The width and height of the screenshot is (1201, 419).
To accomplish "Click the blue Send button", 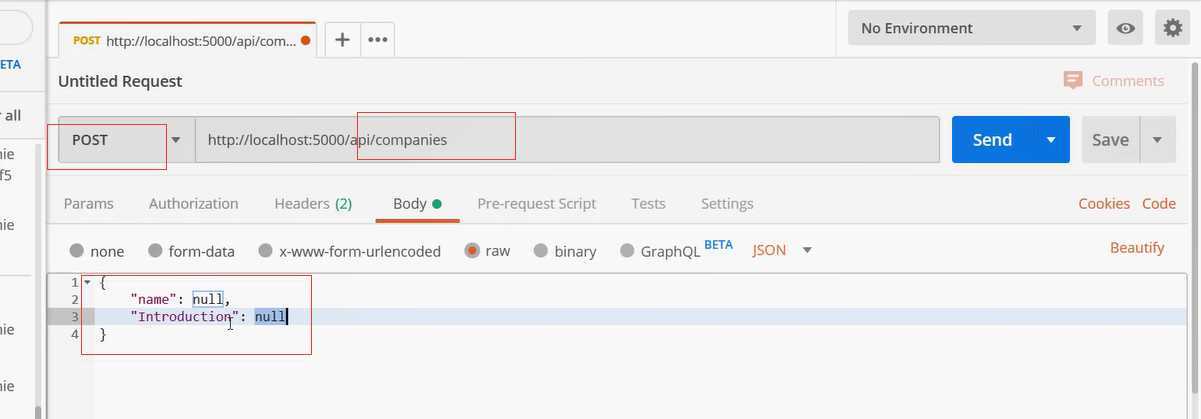I will 991,140.
